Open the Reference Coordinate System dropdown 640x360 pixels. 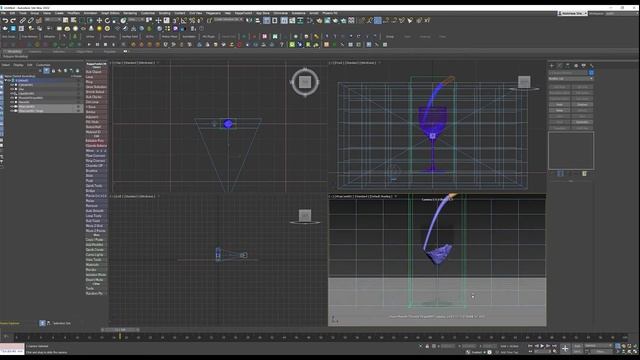(136, 20)
